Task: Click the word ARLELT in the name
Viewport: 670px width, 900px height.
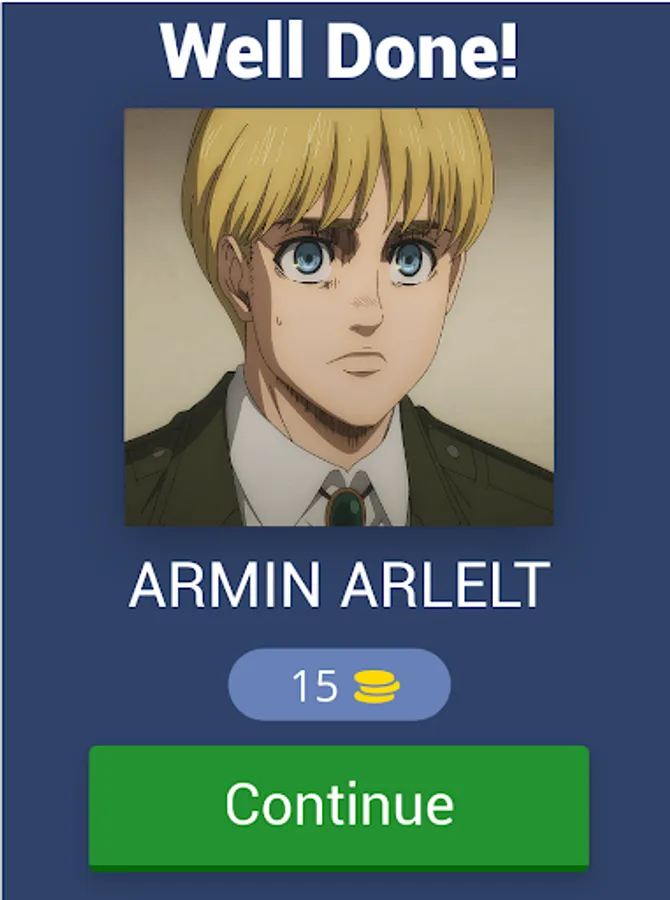Action: [x=446, y=585]
